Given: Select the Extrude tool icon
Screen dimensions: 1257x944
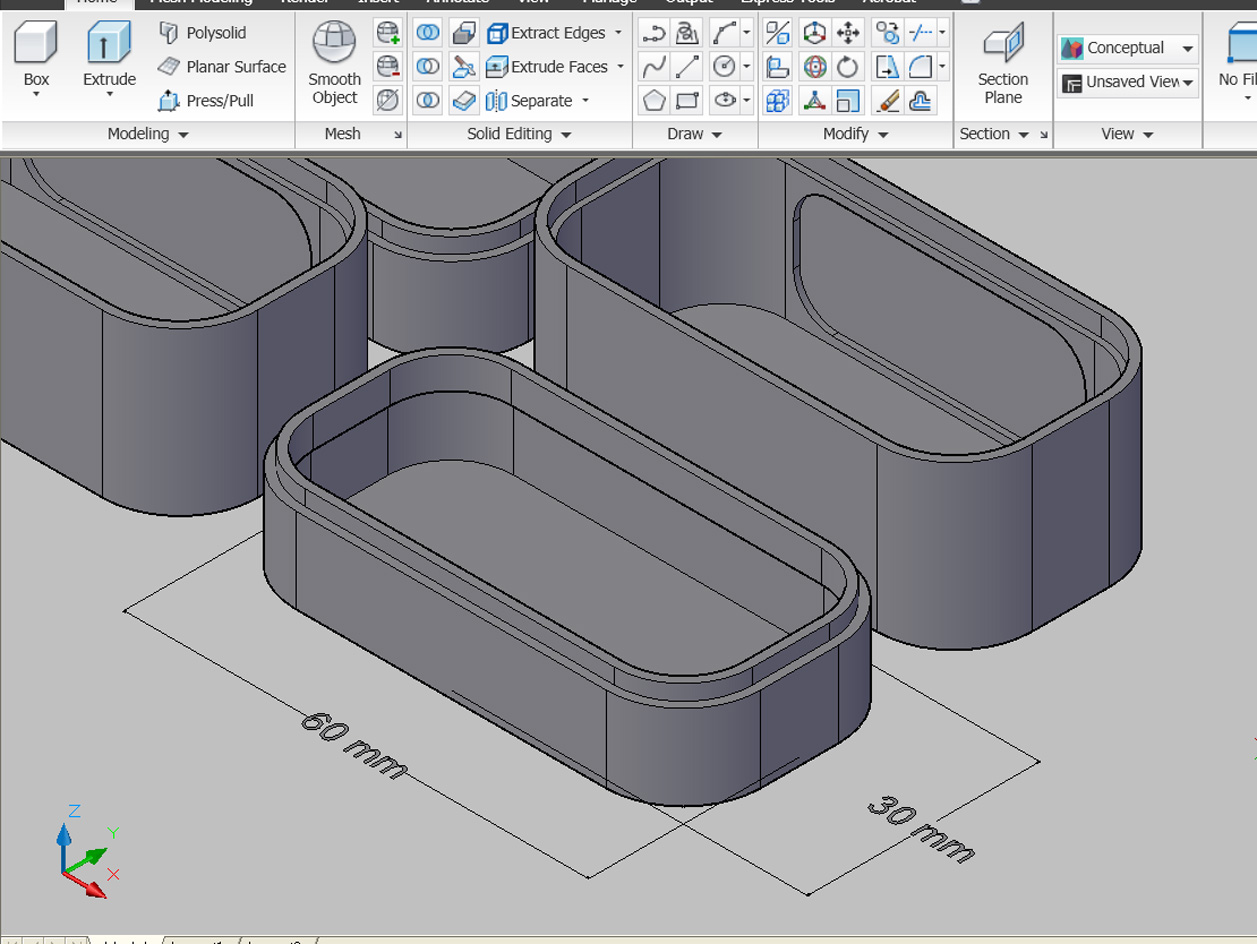Looking at the screenshot, I should 109,44.
